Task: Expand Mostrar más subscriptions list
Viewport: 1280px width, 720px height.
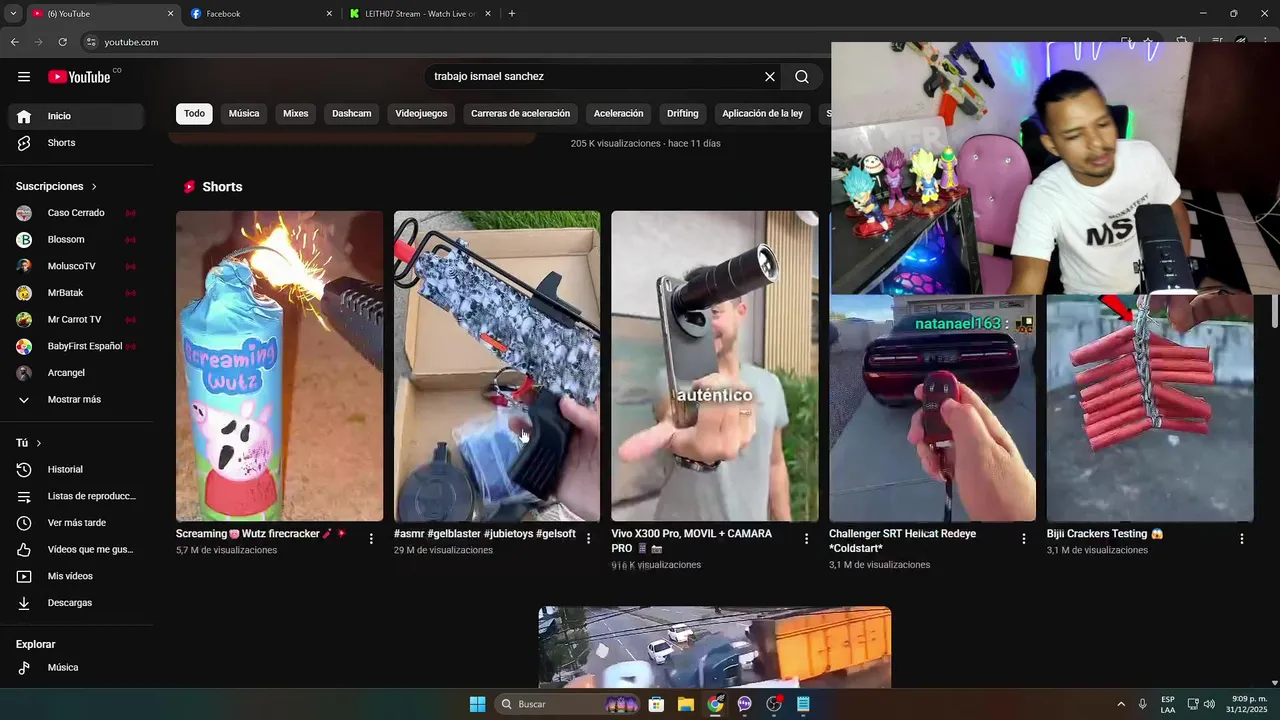Action: (77, 400)
